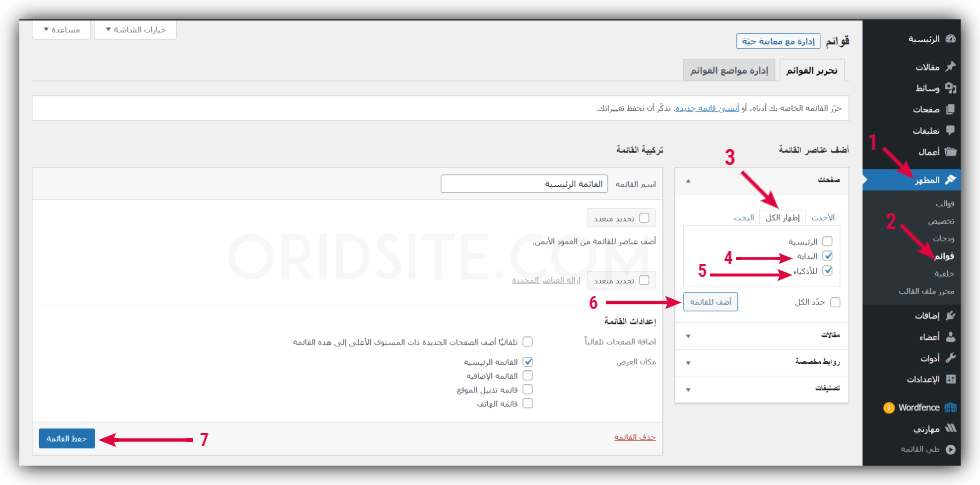Open تخصيص submenu item
980x485 pixels.
(x=942, y=222)
